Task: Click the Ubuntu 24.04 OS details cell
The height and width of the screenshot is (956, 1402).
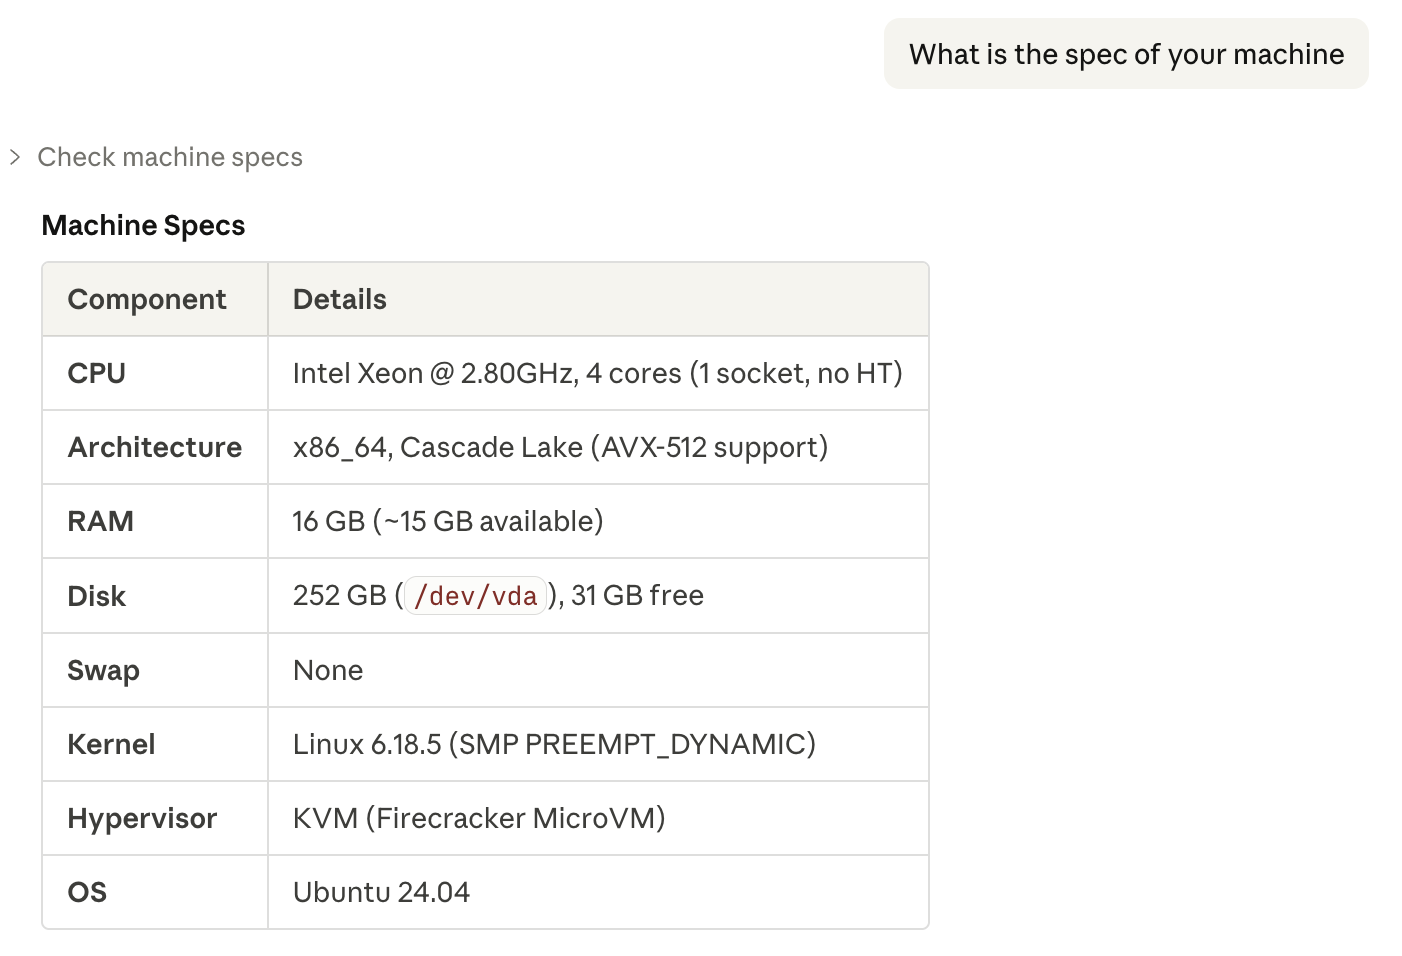Action: [x=381, y=892]
